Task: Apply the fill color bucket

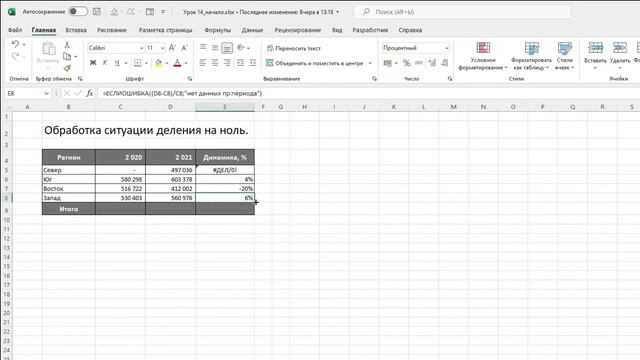Action: click(x=158, y=63)
